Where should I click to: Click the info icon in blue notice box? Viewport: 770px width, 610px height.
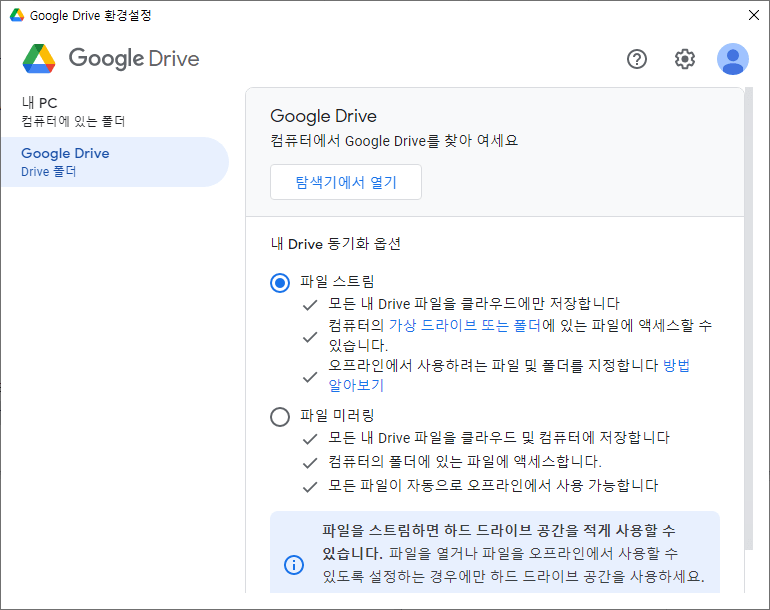pyautogui.click(x=294, y=564)
